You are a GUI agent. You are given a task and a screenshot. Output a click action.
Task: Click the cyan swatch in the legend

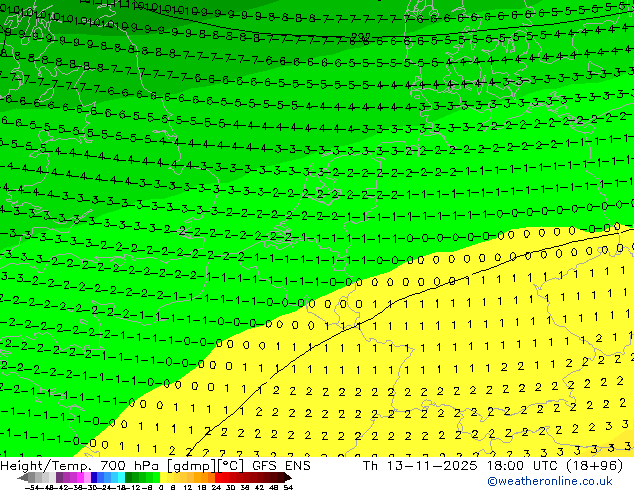pos(121,478)
